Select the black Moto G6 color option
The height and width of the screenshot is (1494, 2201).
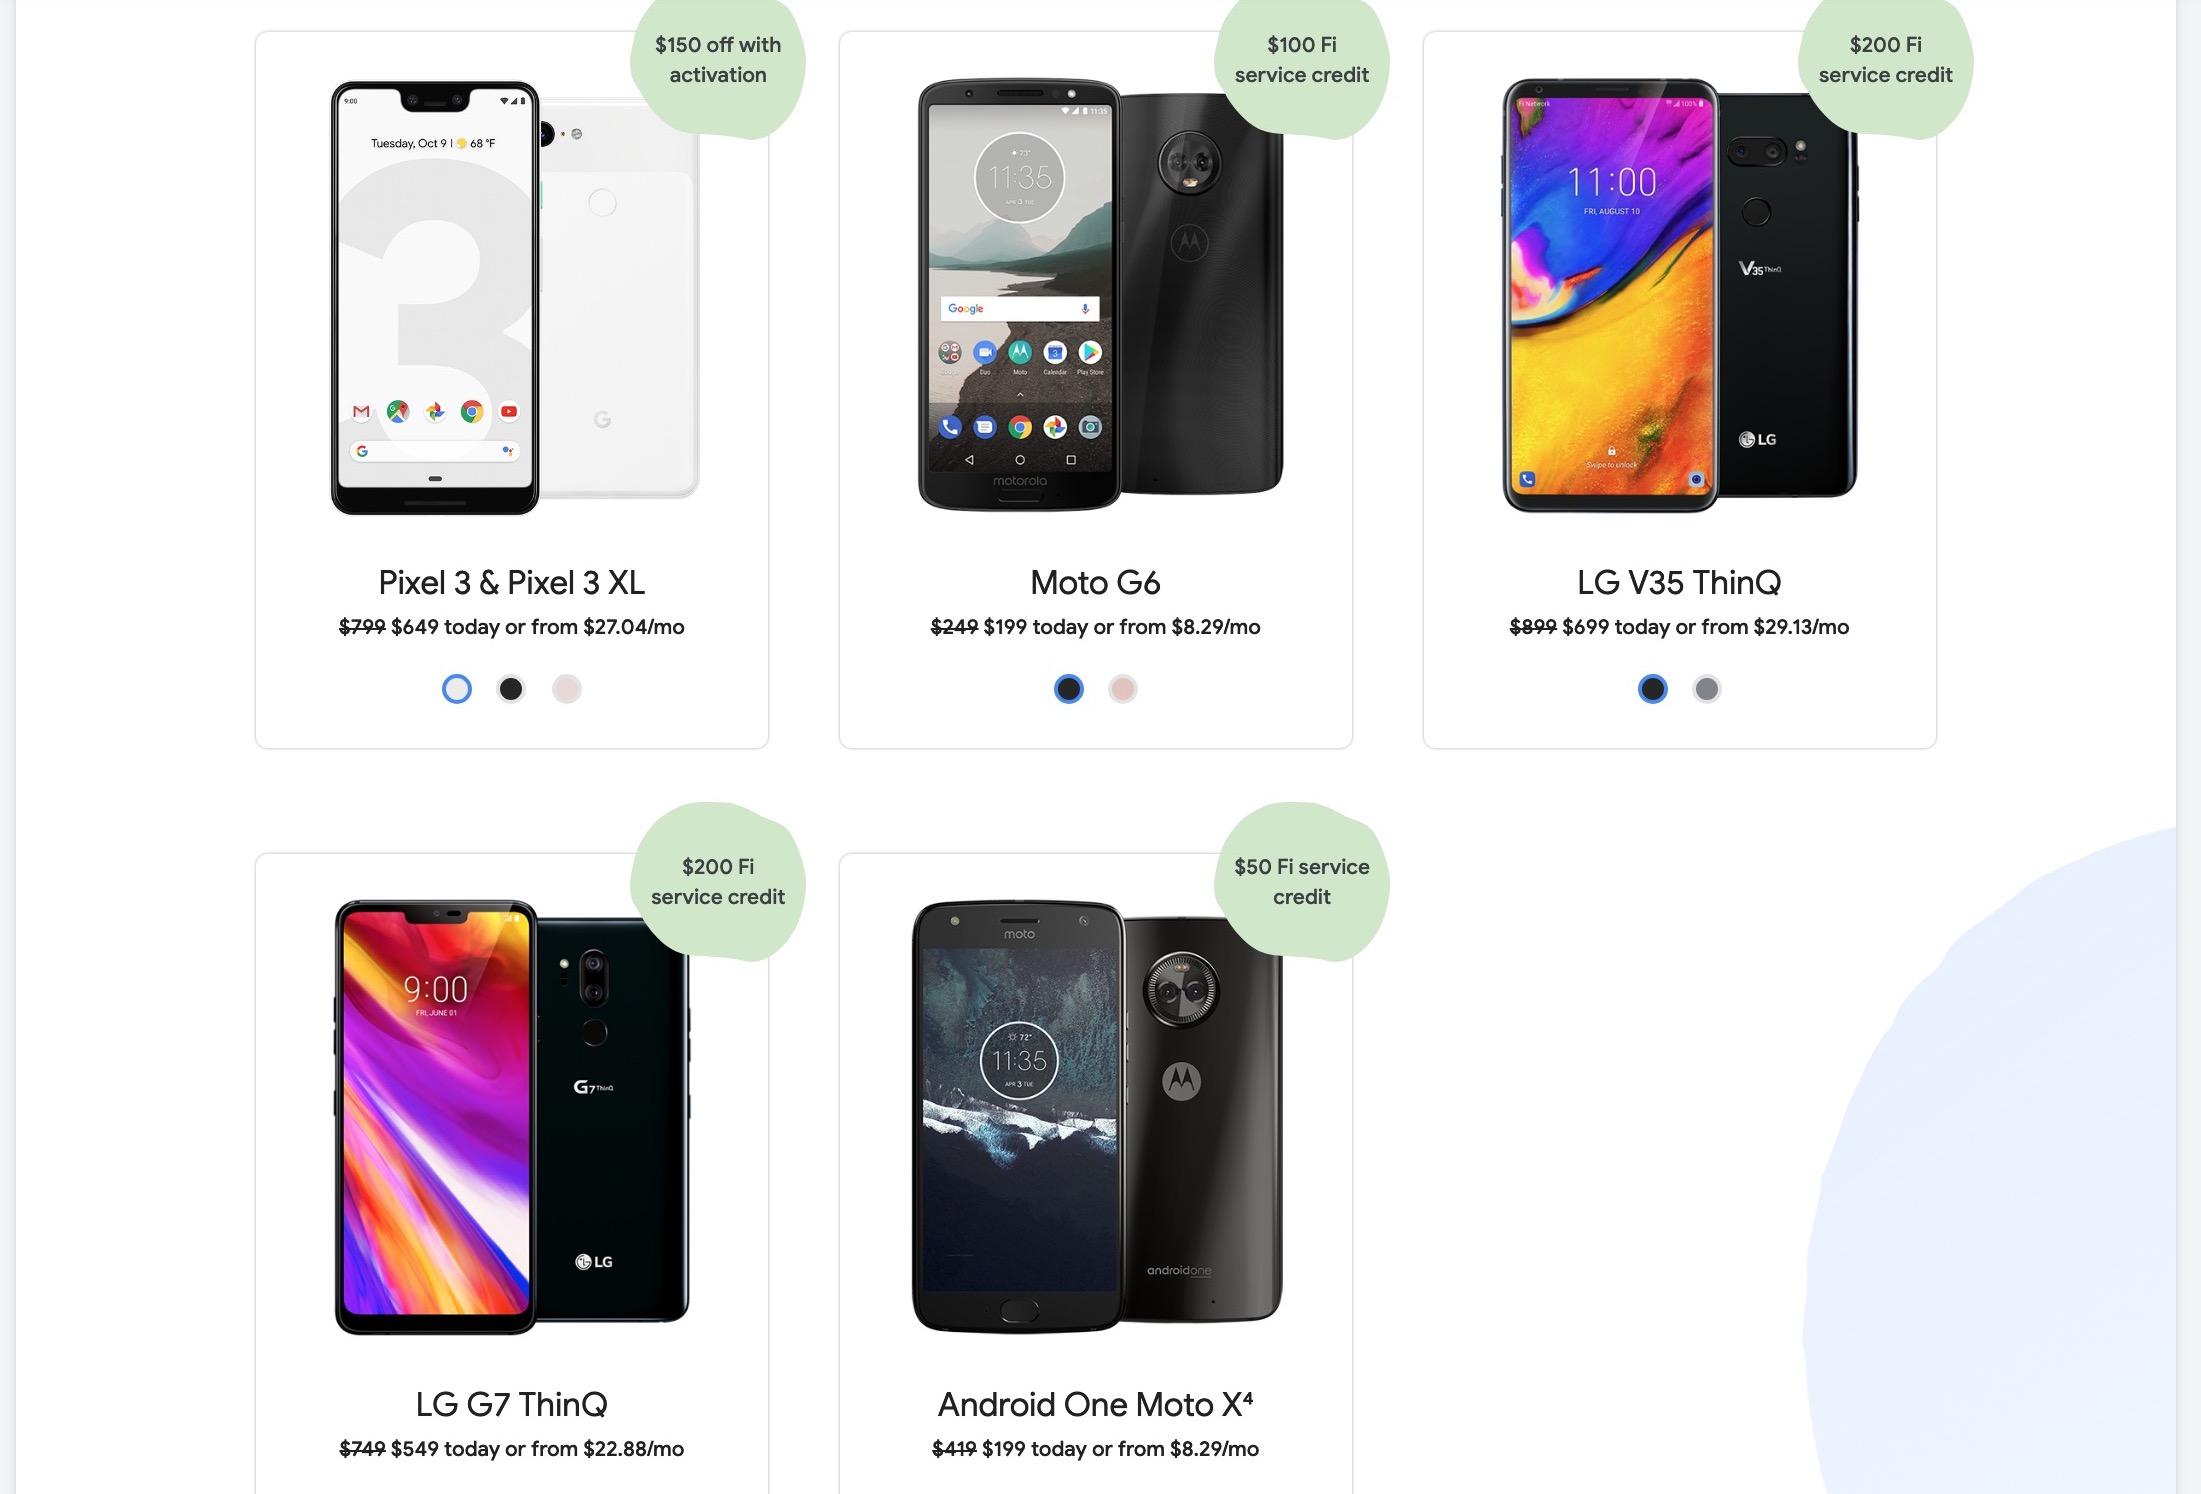pyautogui.click(x=1069, y=689)
